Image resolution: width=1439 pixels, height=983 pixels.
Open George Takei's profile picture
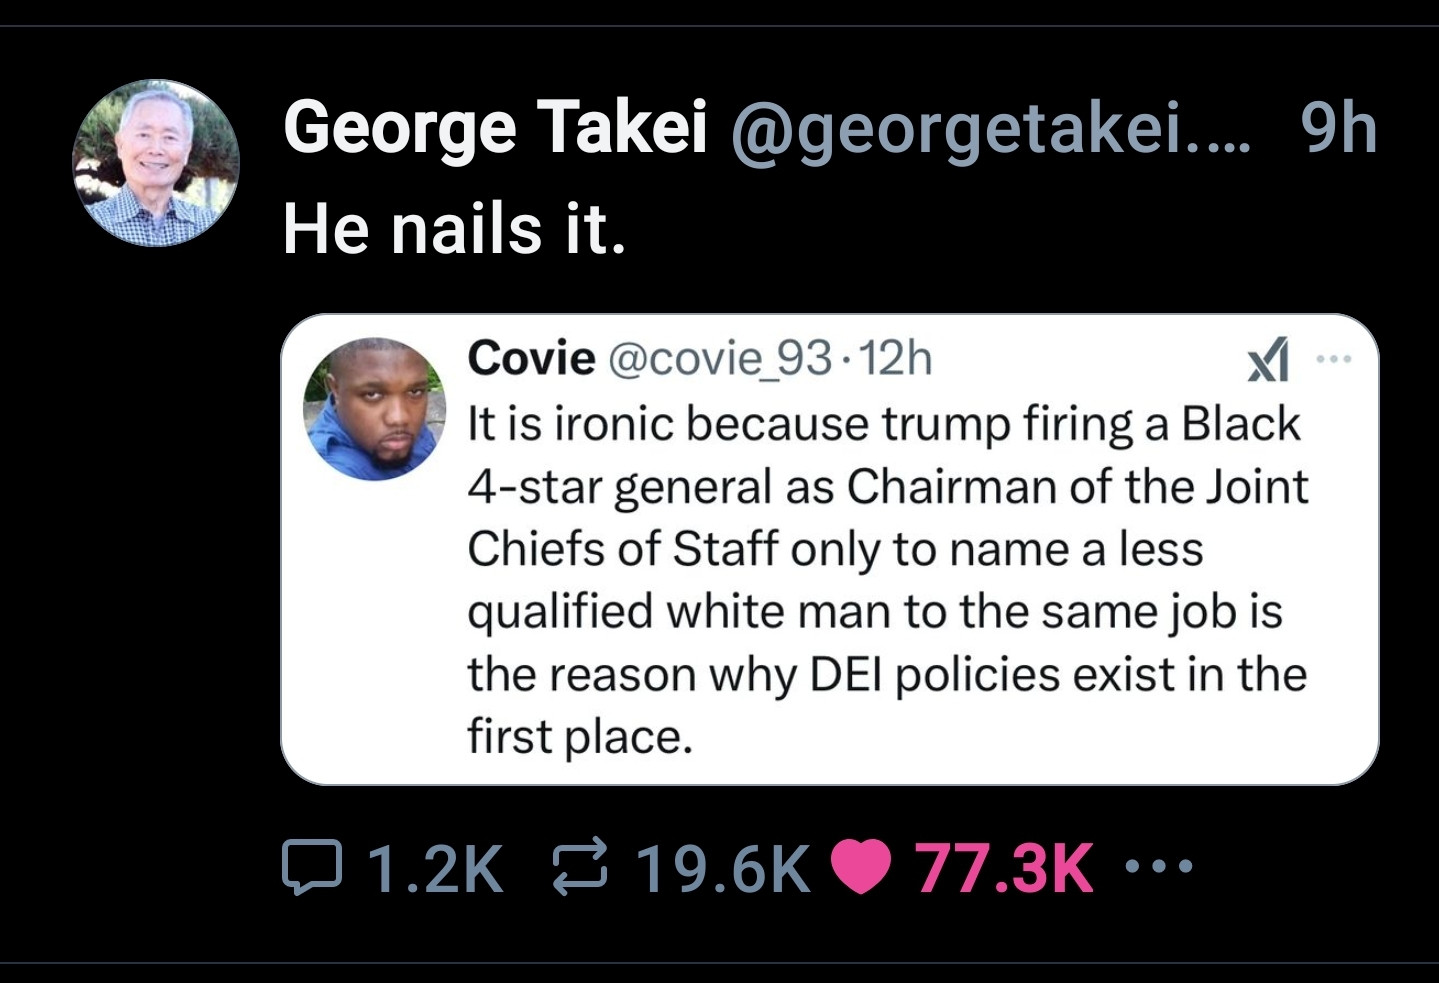click(156, 163)
